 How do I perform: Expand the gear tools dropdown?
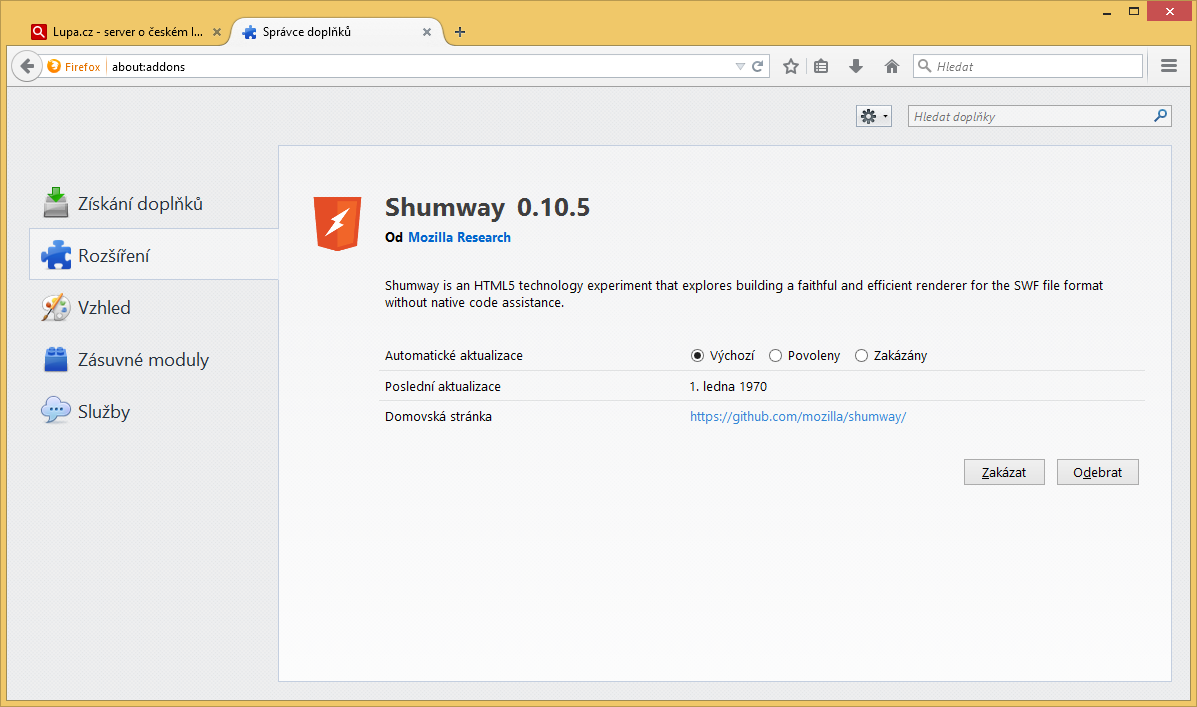[x=873, y=116]
